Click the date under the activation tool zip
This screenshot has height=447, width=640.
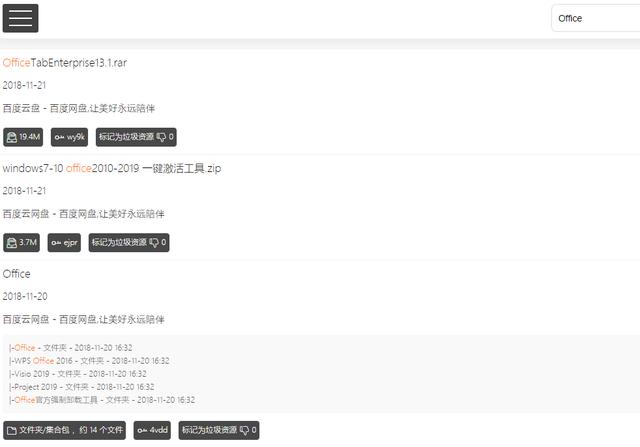(x=24, y=191)
